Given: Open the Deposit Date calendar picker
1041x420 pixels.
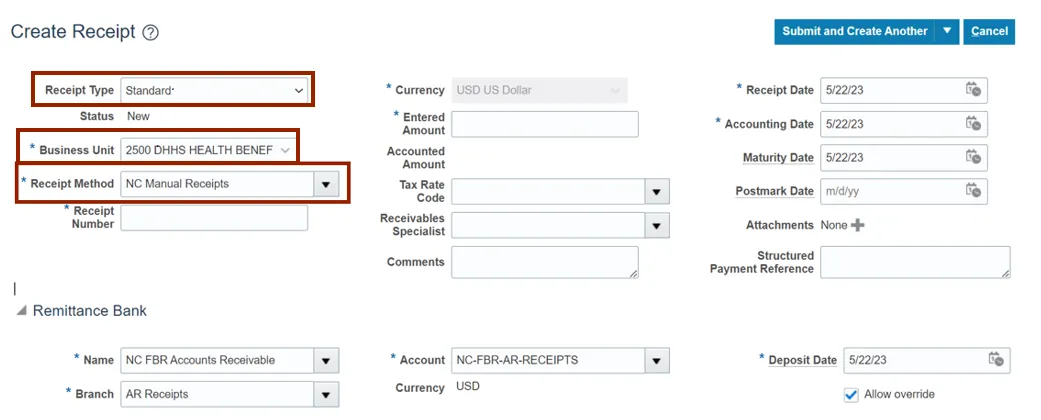Looking at the screenshot, I should coord(995,360).
